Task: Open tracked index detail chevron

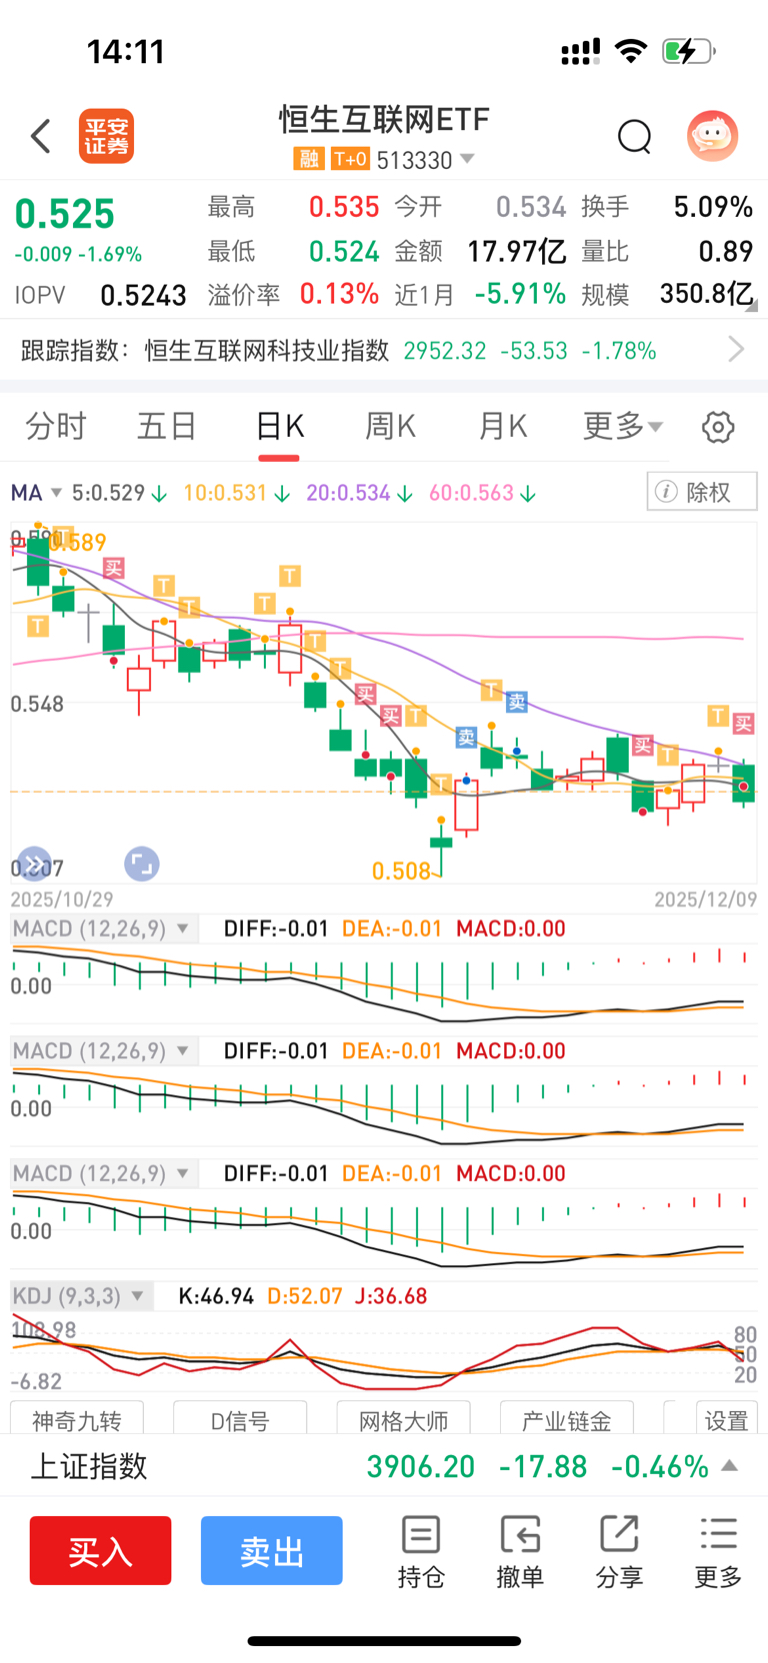Action: click(x=737, y=350)
